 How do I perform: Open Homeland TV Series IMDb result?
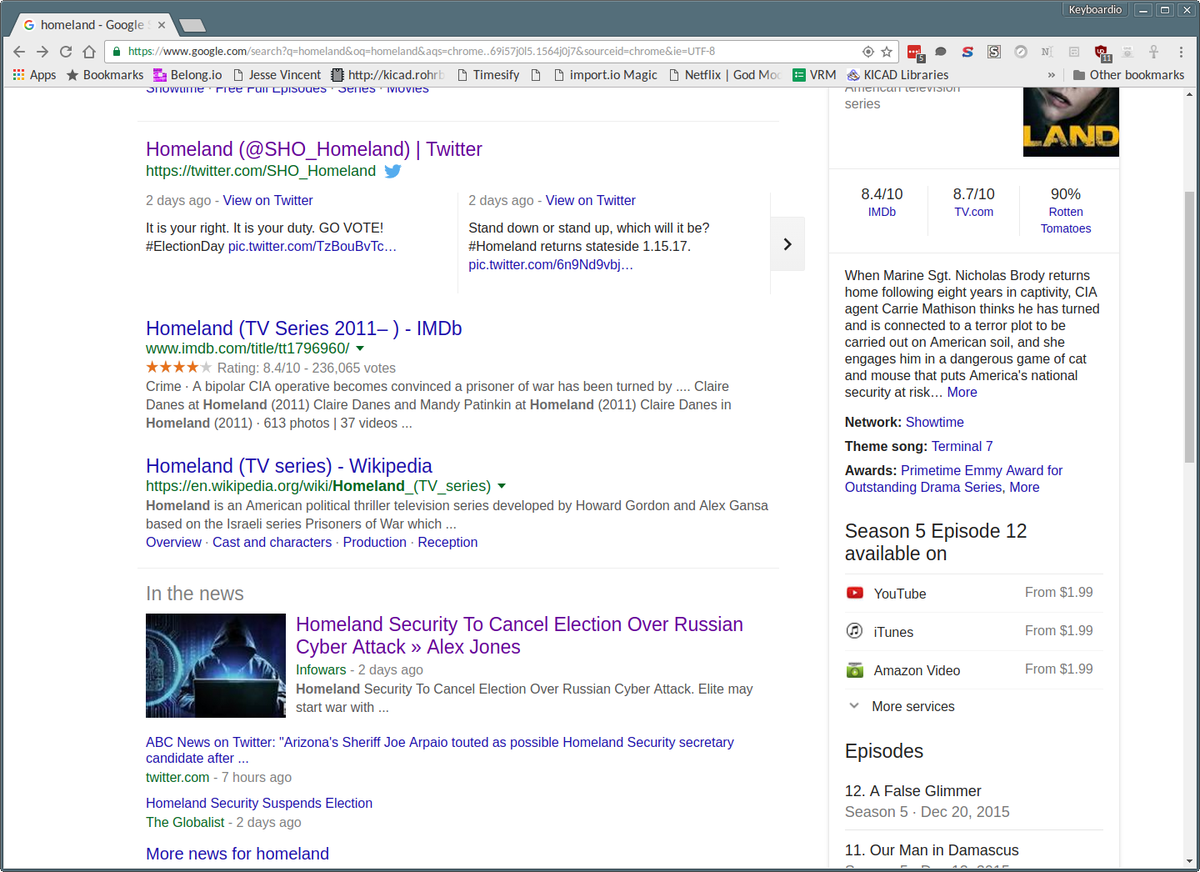304,328
